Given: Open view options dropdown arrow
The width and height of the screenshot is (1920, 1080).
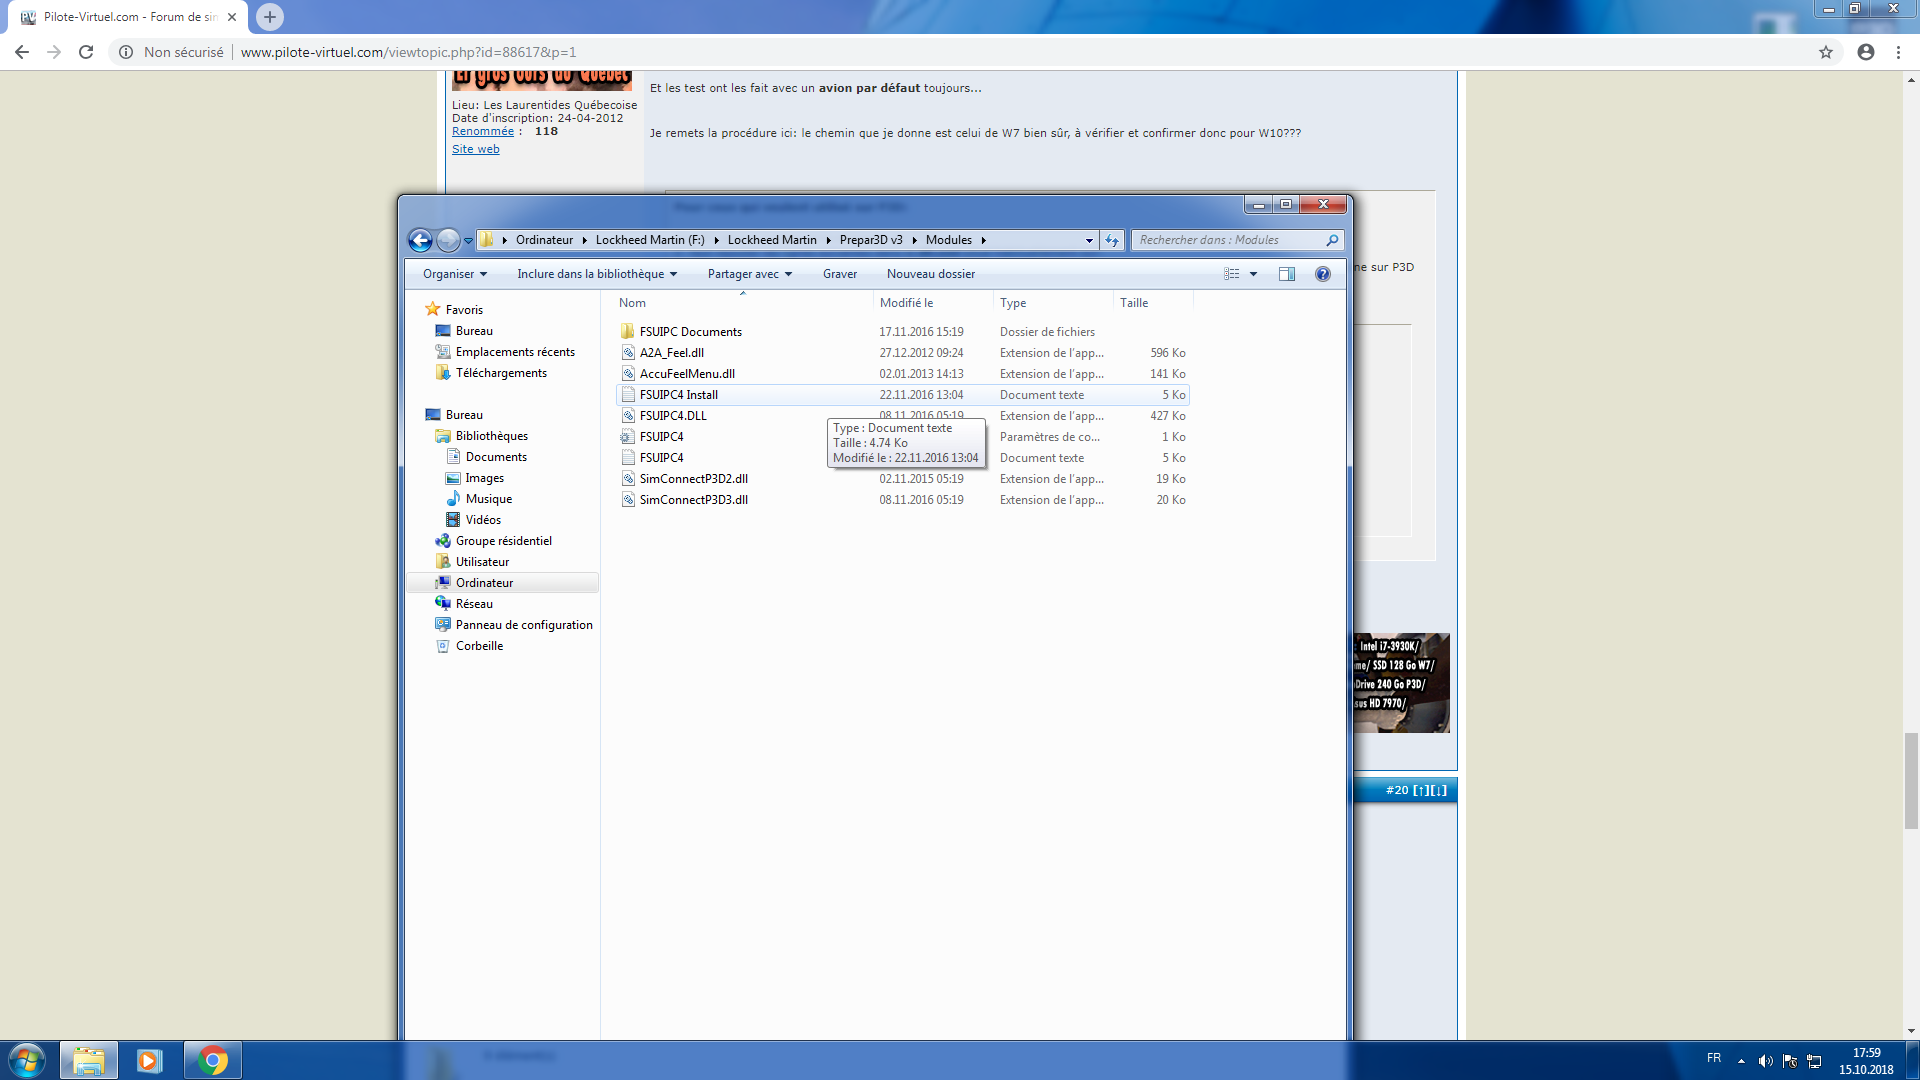Looking at the screenshot, I should [1253, 274].
